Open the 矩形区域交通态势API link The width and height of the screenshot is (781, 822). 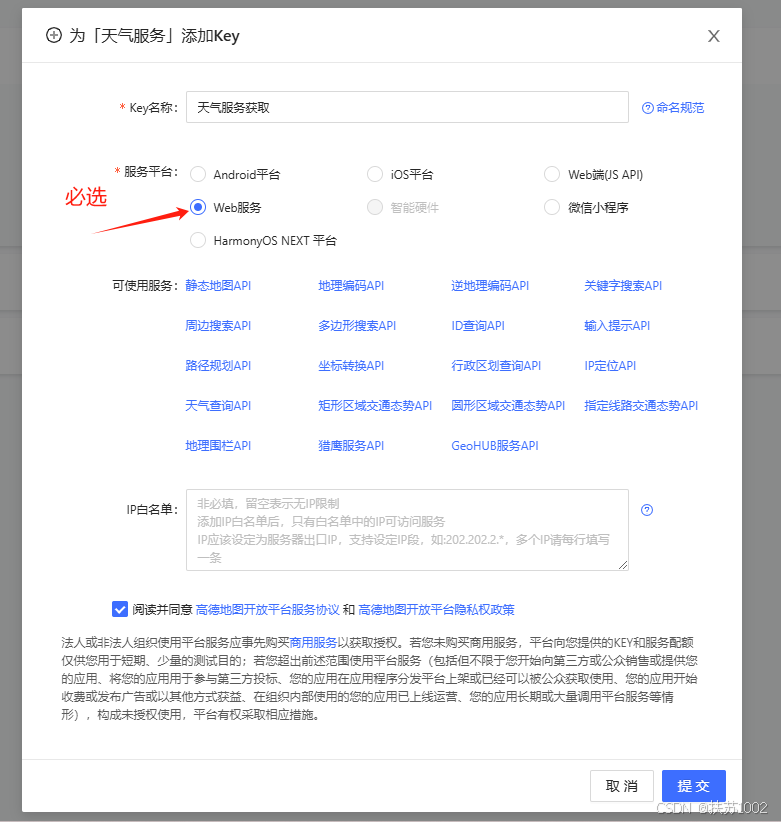click(x=375, y=406)
